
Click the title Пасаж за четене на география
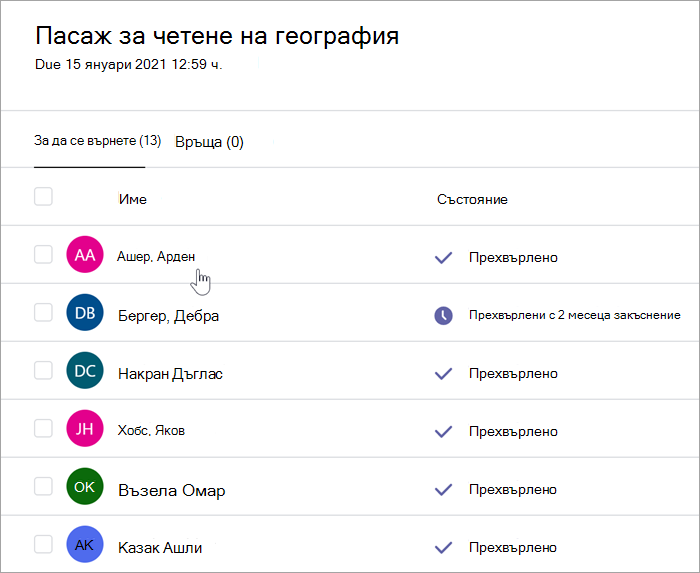(217, 36)
